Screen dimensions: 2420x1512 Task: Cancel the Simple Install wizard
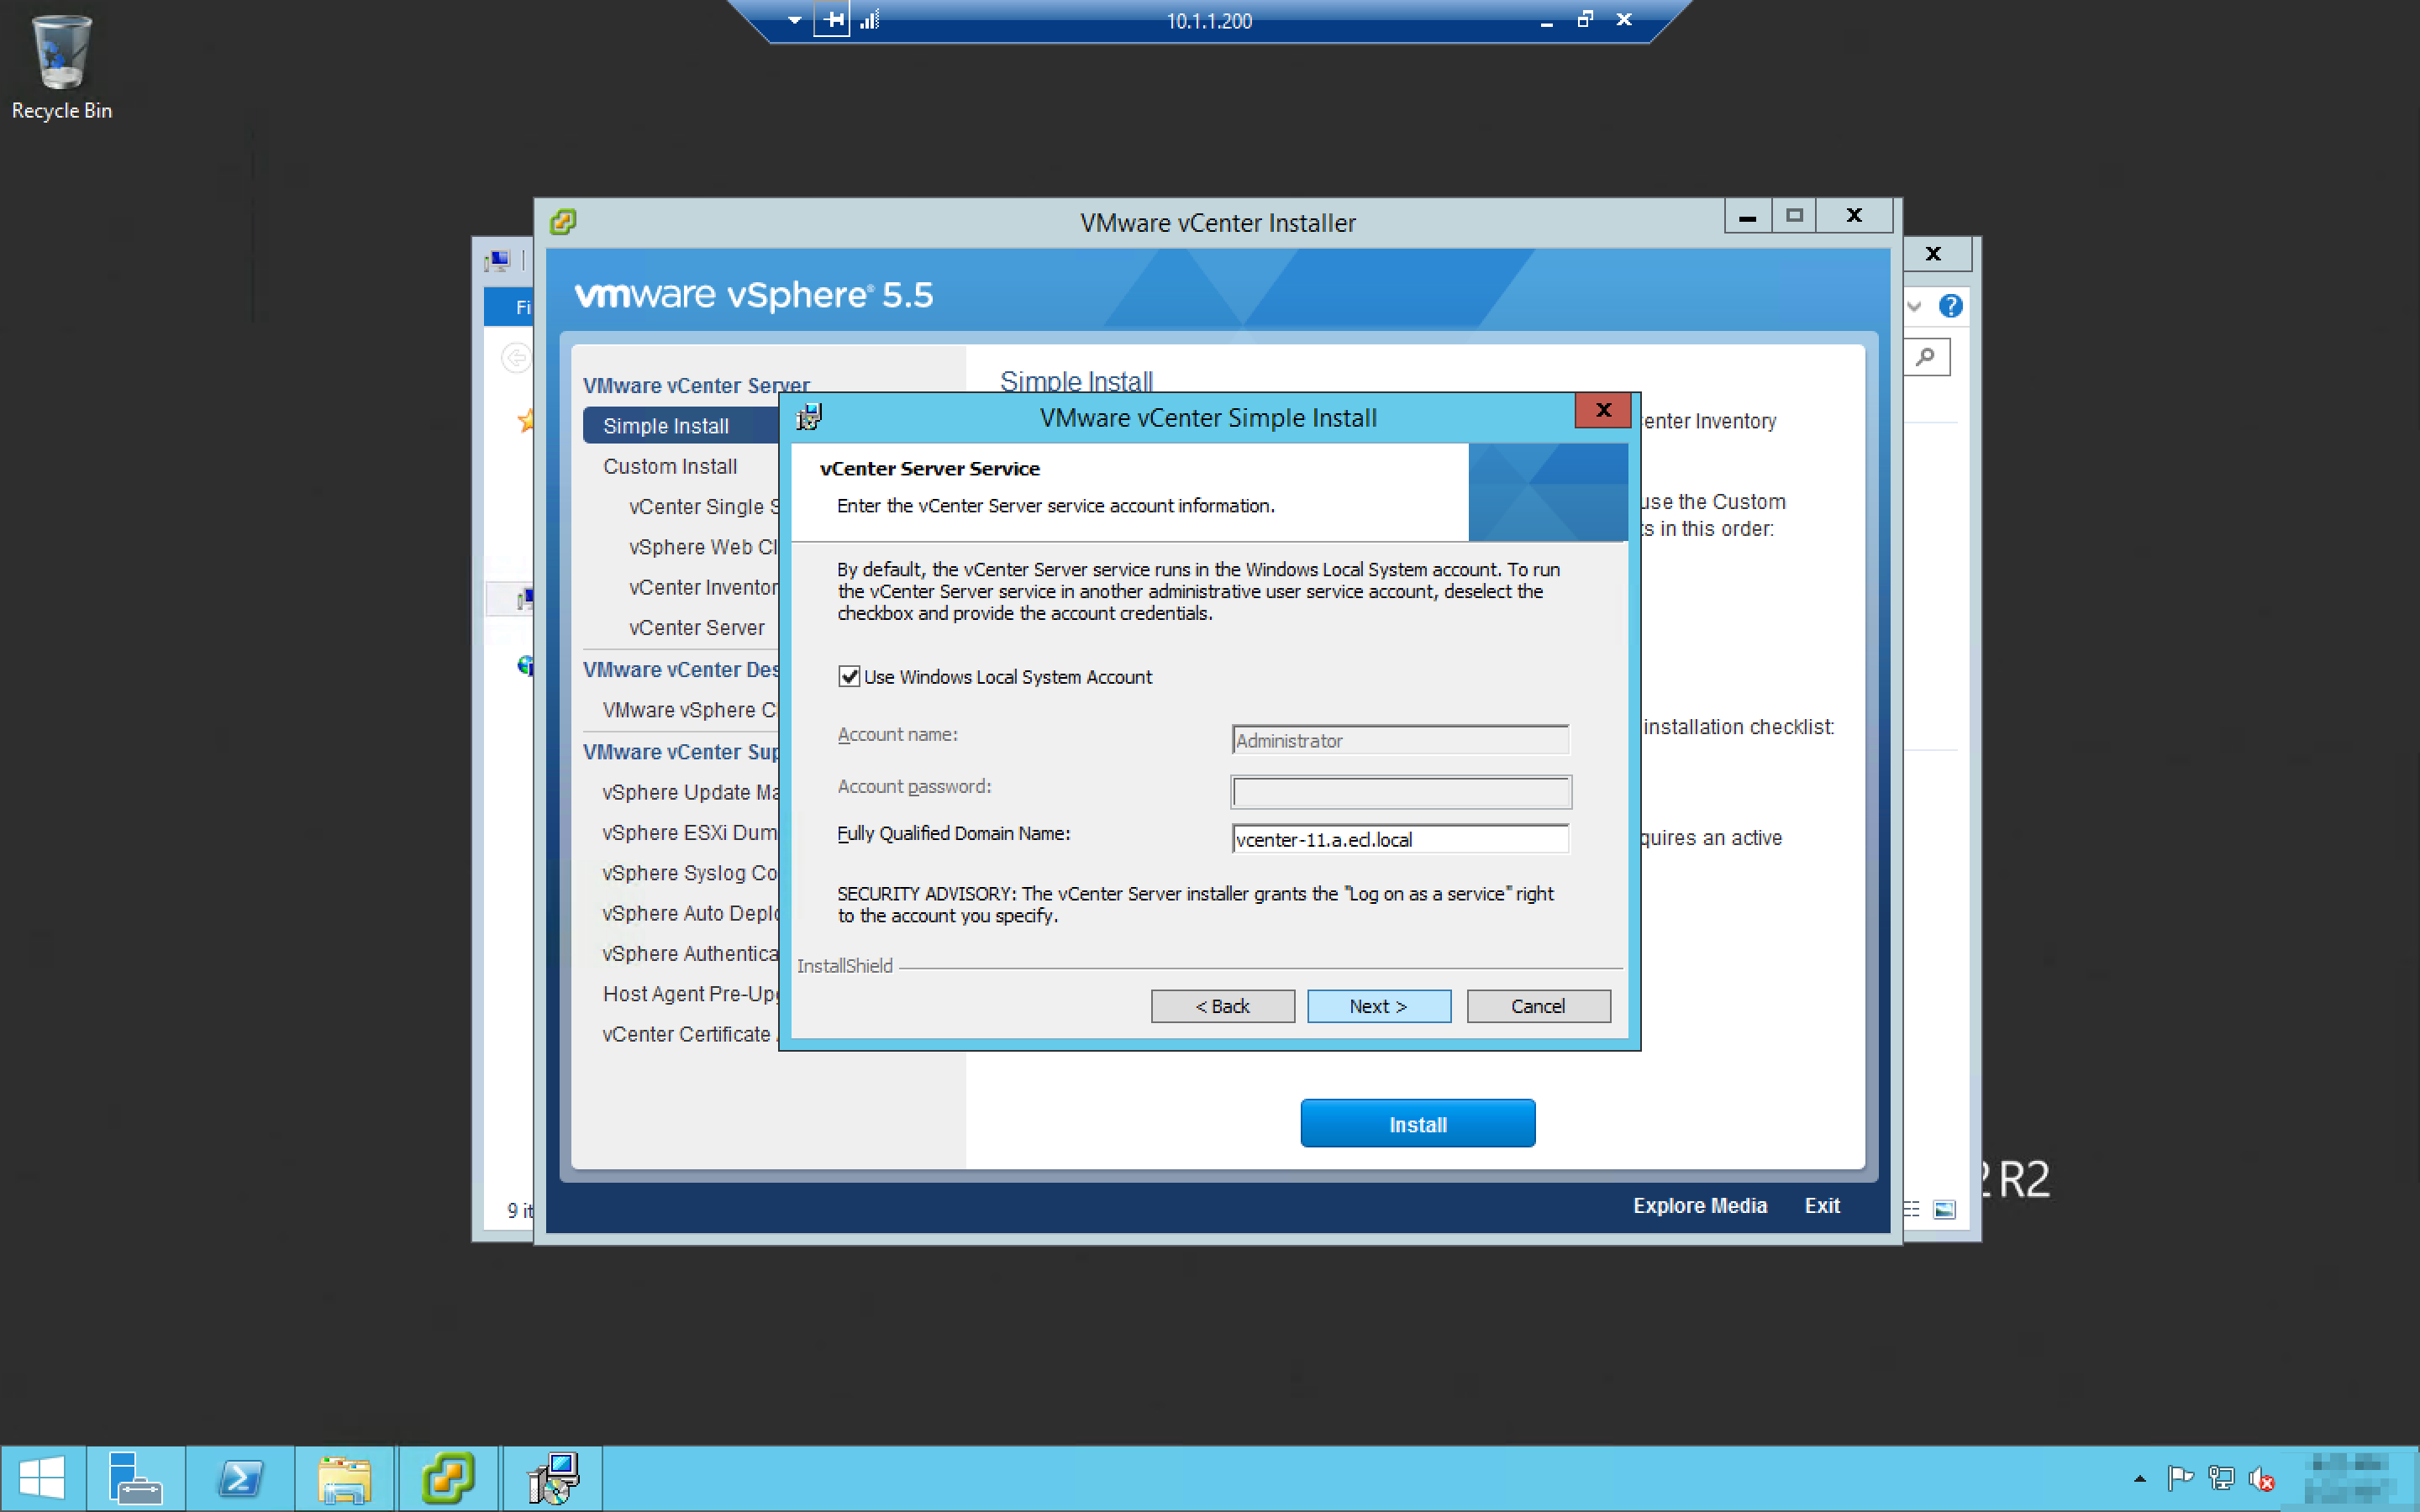coord(1538,1006)
